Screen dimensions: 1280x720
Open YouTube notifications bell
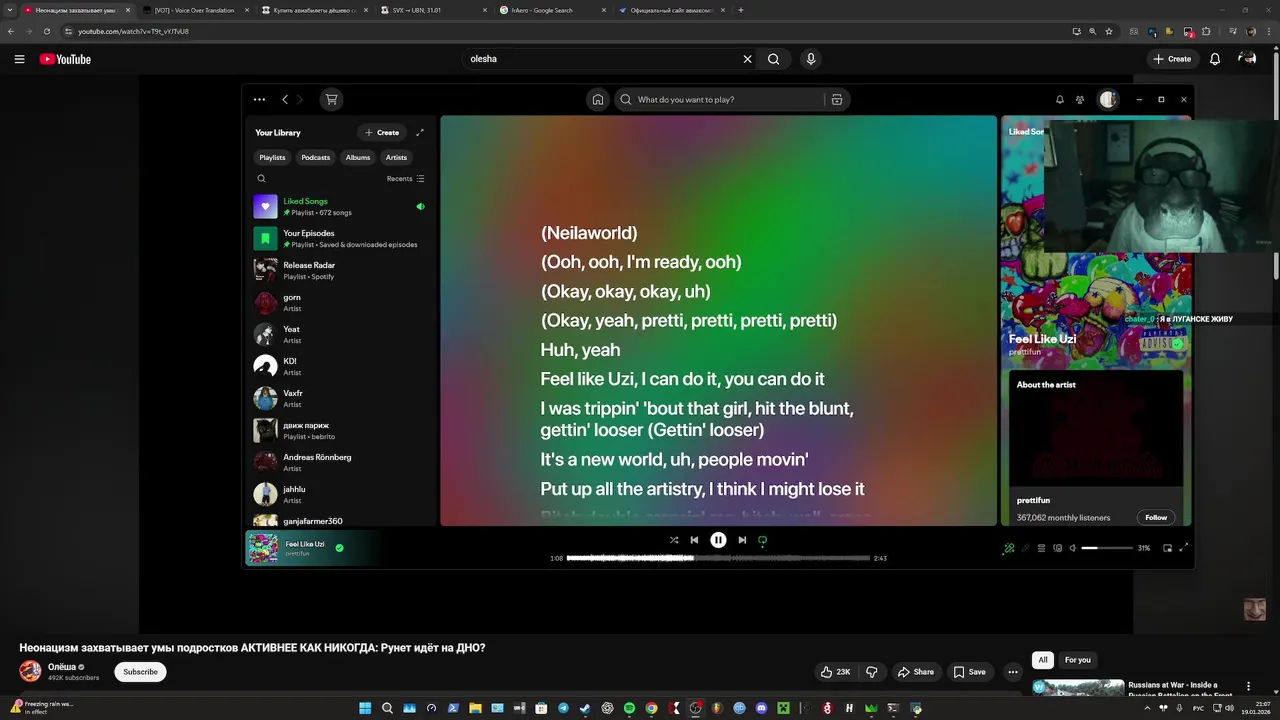[x=1215, y=59]
